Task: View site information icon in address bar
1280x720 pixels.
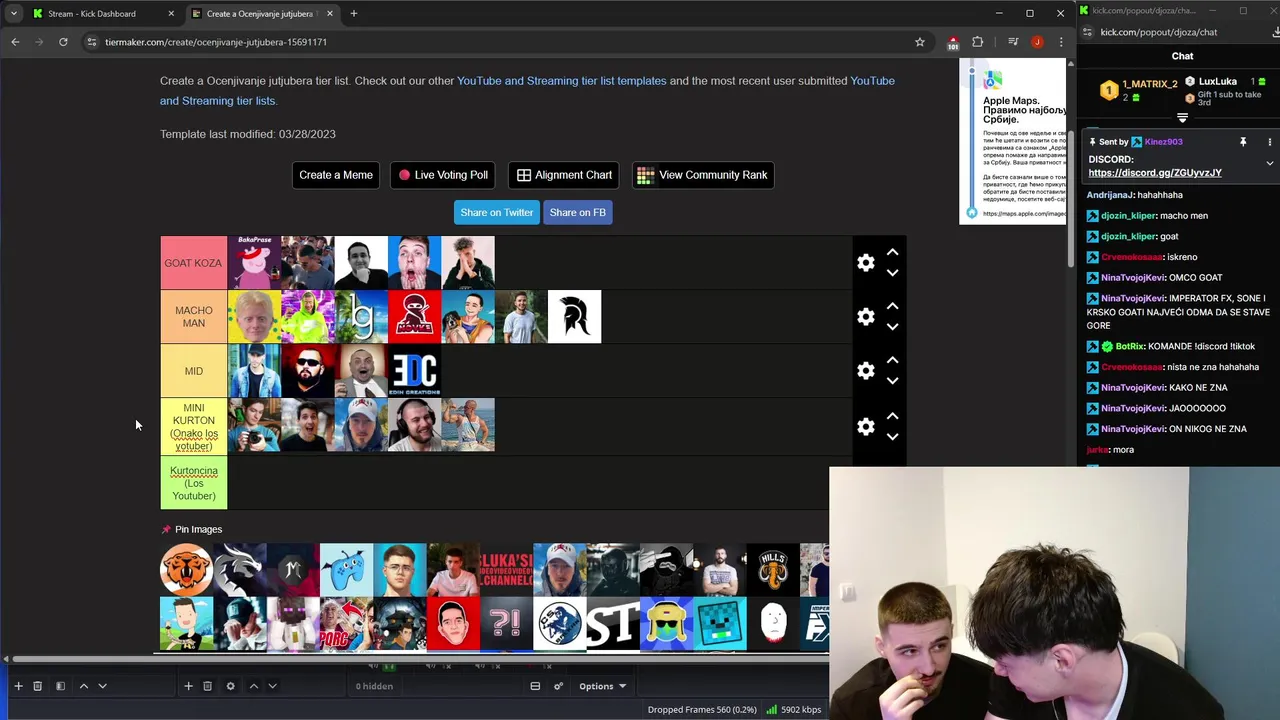Action: [x=92, y=42]
